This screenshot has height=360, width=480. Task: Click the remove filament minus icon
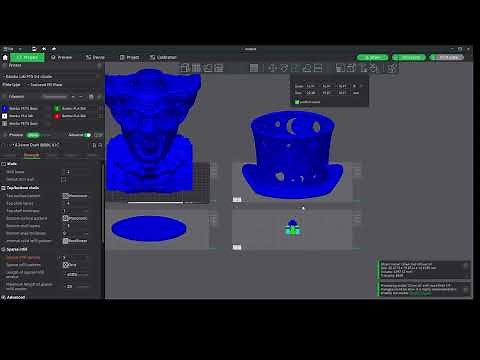tap(81, 97)
